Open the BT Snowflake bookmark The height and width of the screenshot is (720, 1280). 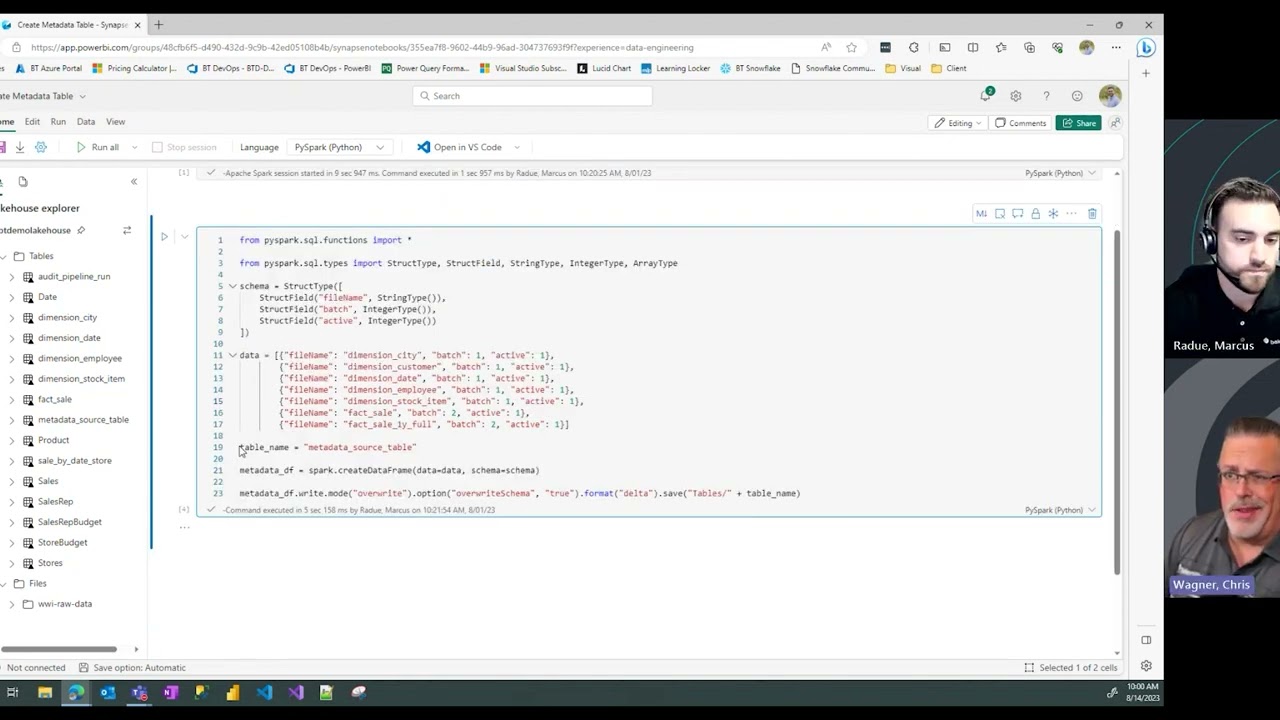[x=750, y=68]
